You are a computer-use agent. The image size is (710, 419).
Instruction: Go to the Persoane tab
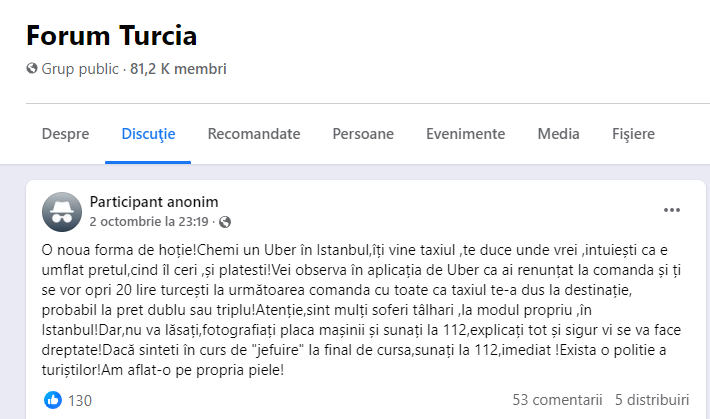point(363,133)
